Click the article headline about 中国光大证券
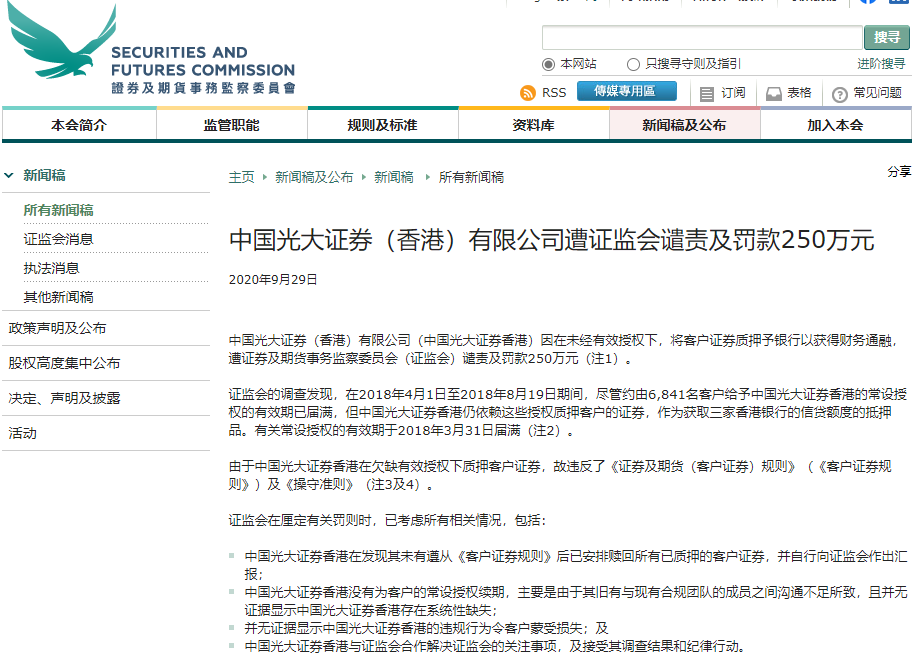 click(551, 240)
